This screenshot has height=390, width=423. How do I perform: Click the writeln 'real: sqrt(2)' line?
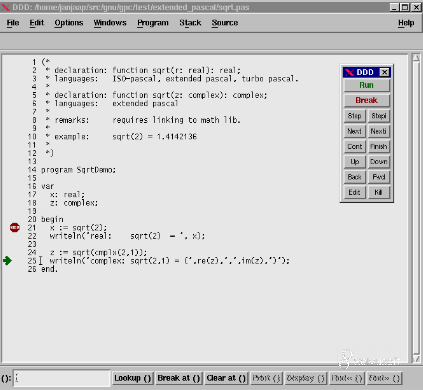[x=127, y=236]
